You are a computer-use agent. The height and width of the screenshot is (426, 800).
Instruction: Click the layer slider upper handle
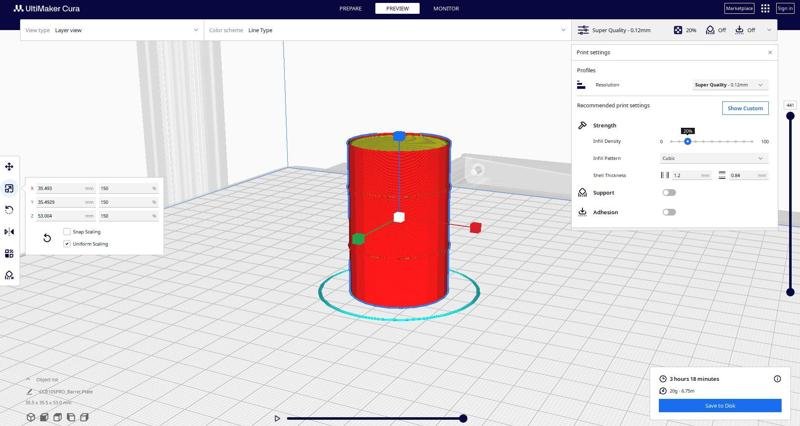click(790, 116)
